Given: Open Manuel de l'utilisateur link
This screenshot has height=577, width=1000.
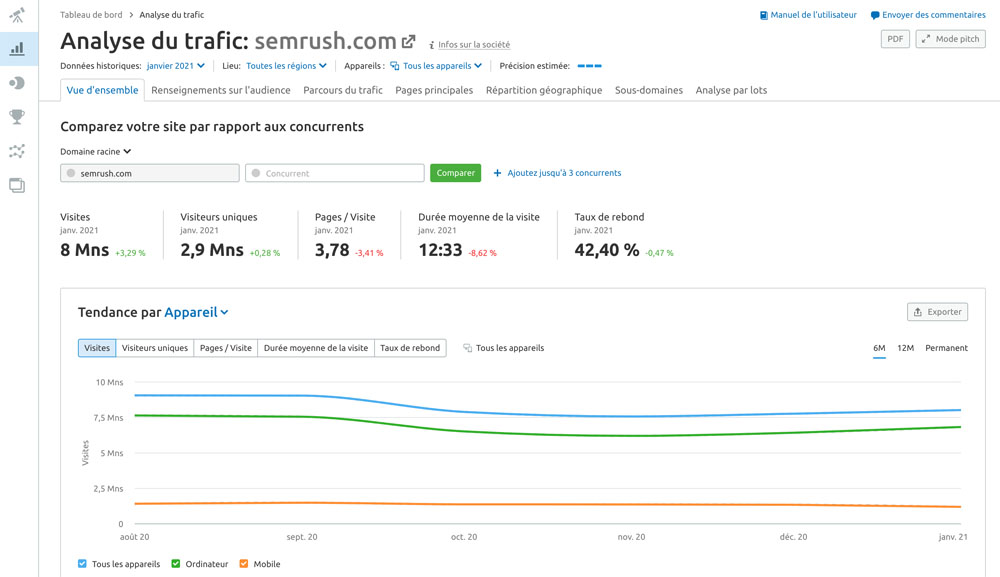Looking at the screenshot, I should pos(813,15).
